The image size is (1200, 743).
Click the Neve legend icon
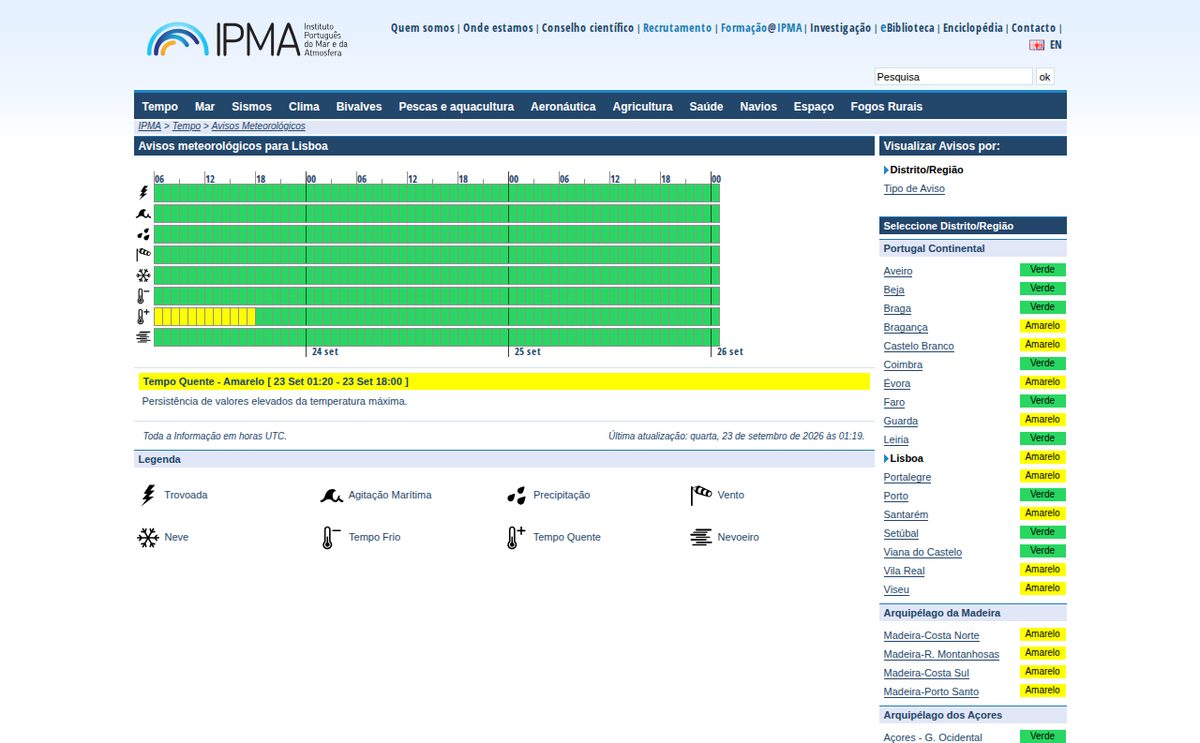click(148, 538)
